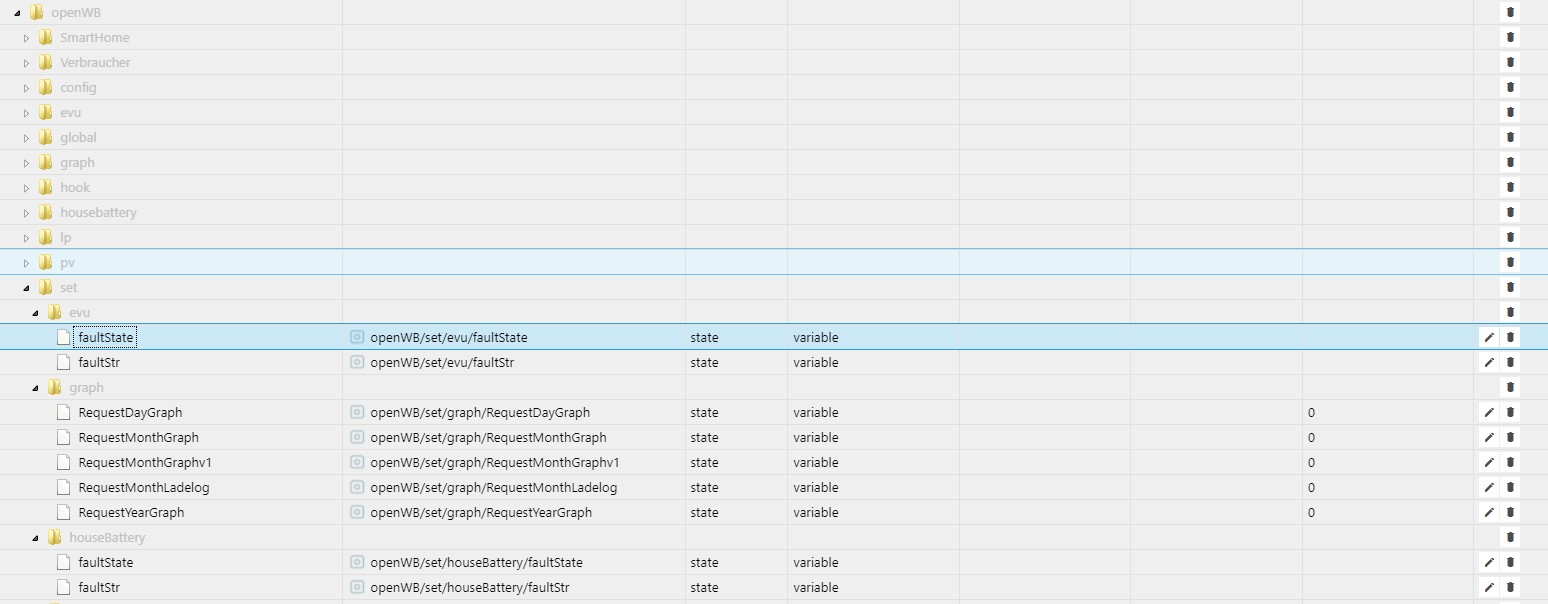Click the value 0 of RequestDayGraph
This screenshot has width=1548, height=604.
1311,413
